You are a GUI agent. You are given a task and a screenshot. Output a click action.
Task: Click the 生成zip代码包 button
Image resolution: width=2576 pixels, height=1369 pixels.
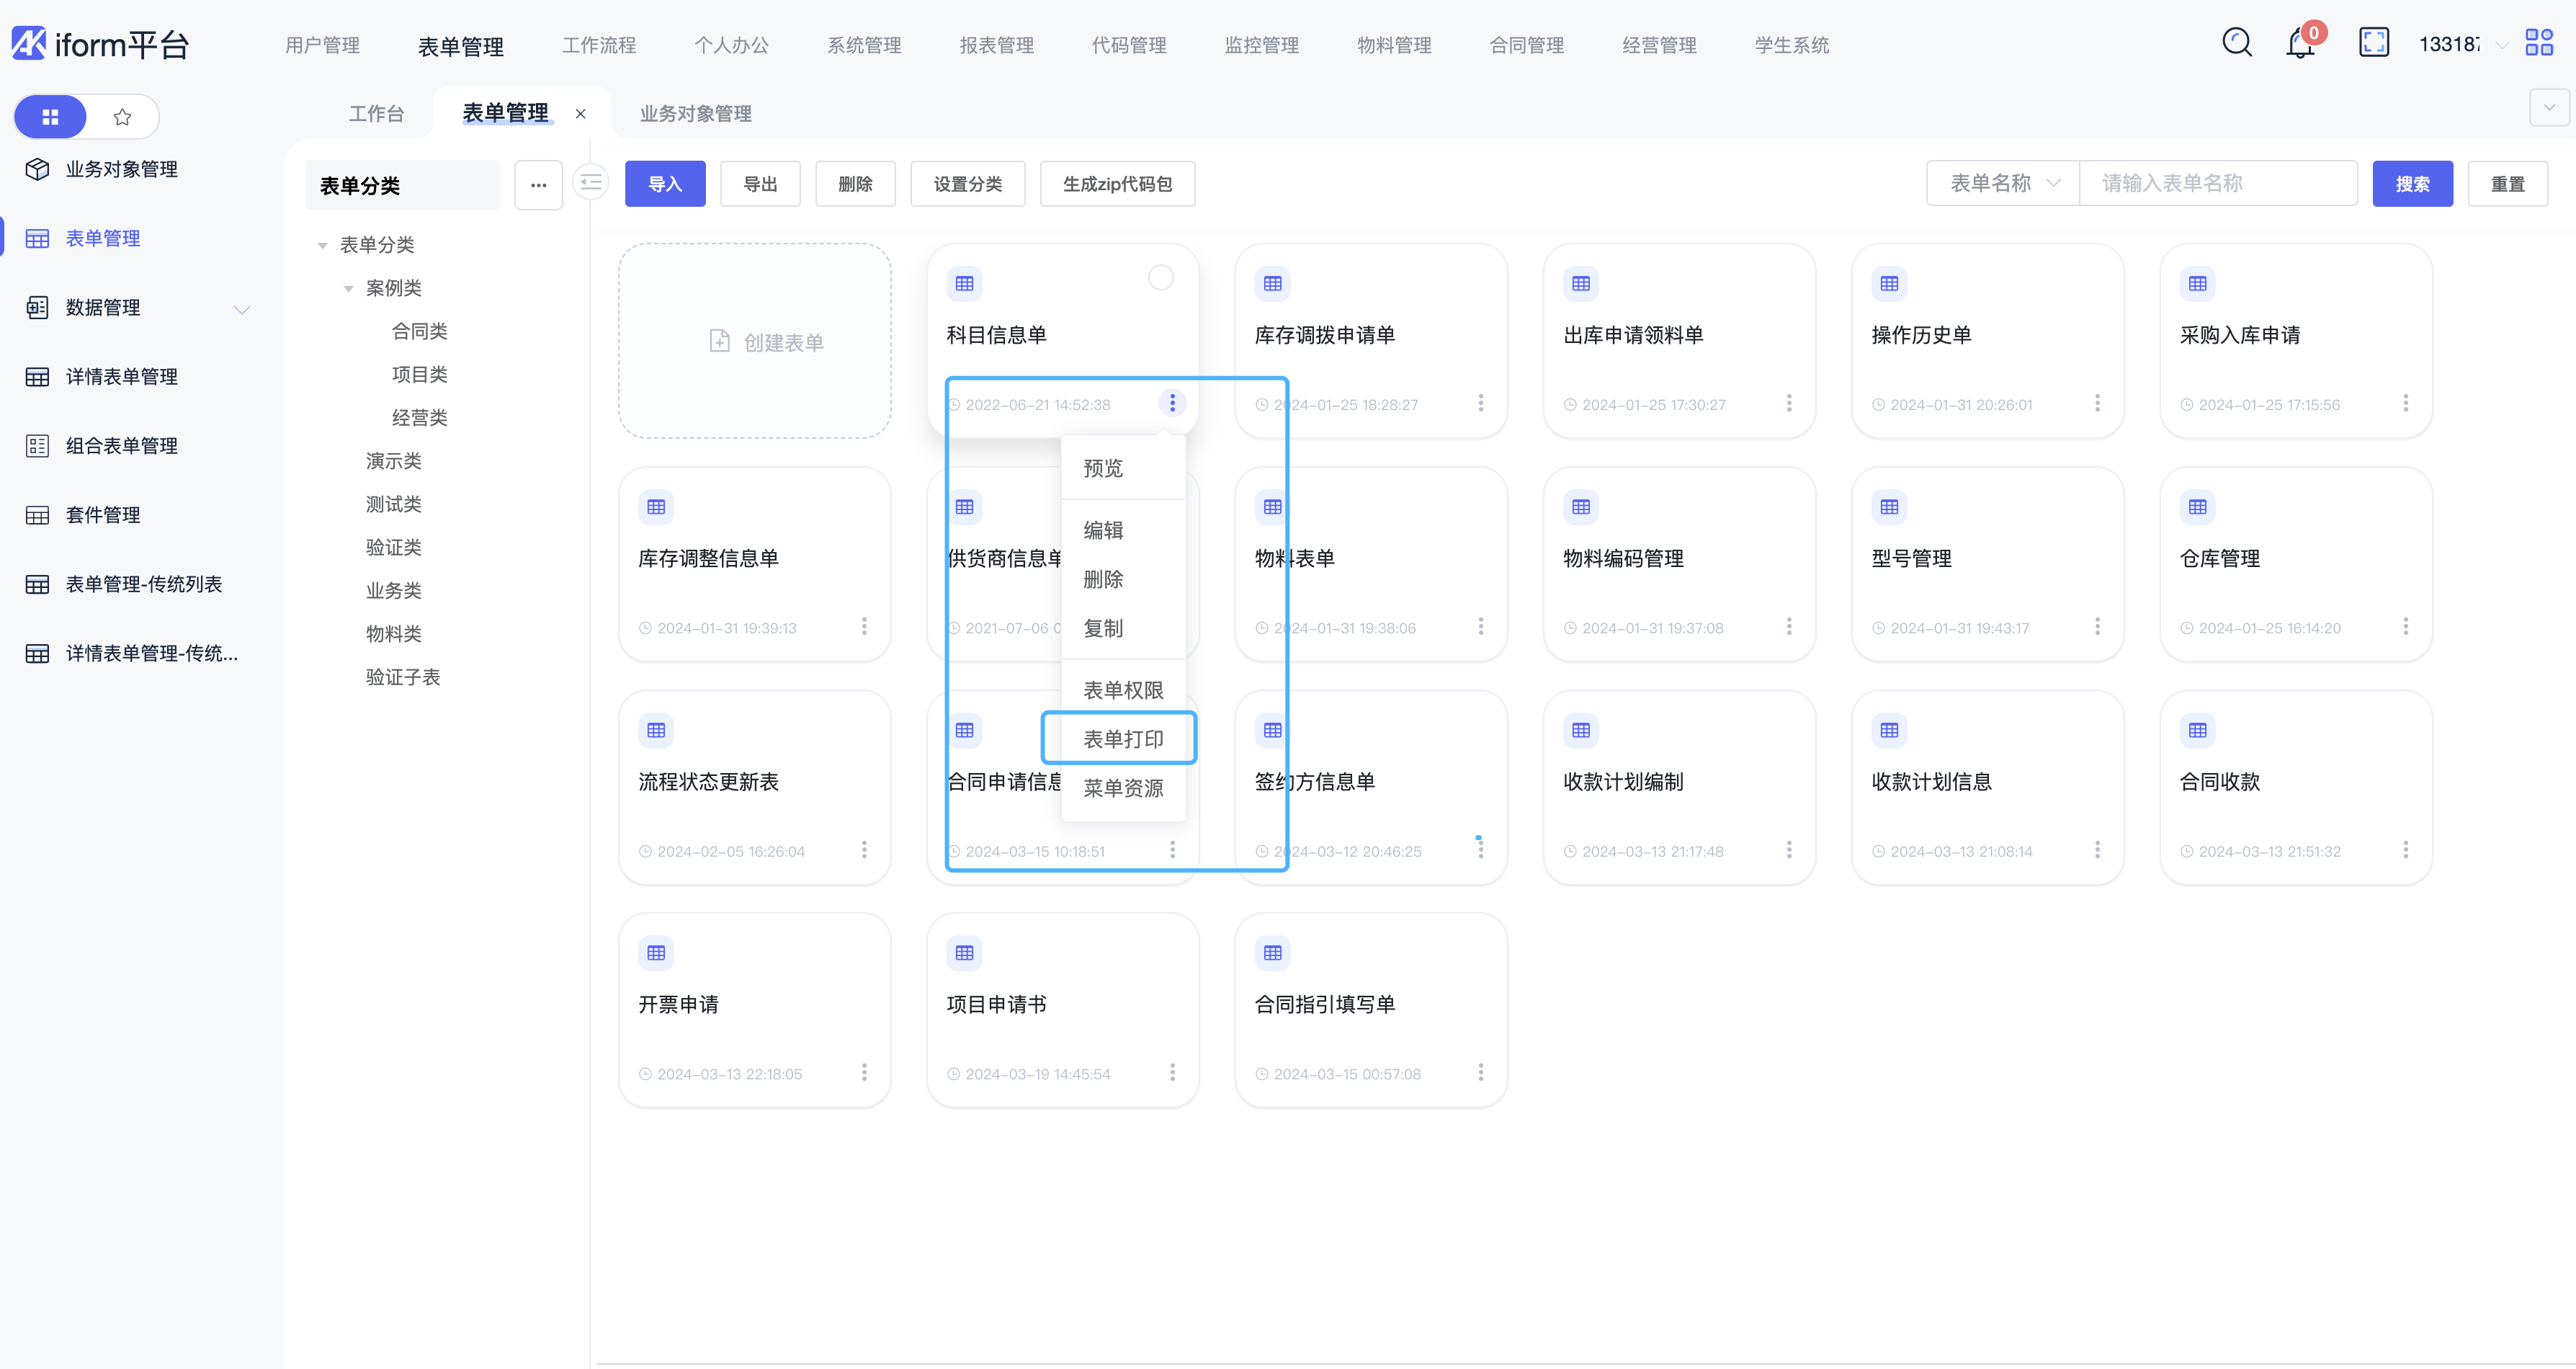1117,184
